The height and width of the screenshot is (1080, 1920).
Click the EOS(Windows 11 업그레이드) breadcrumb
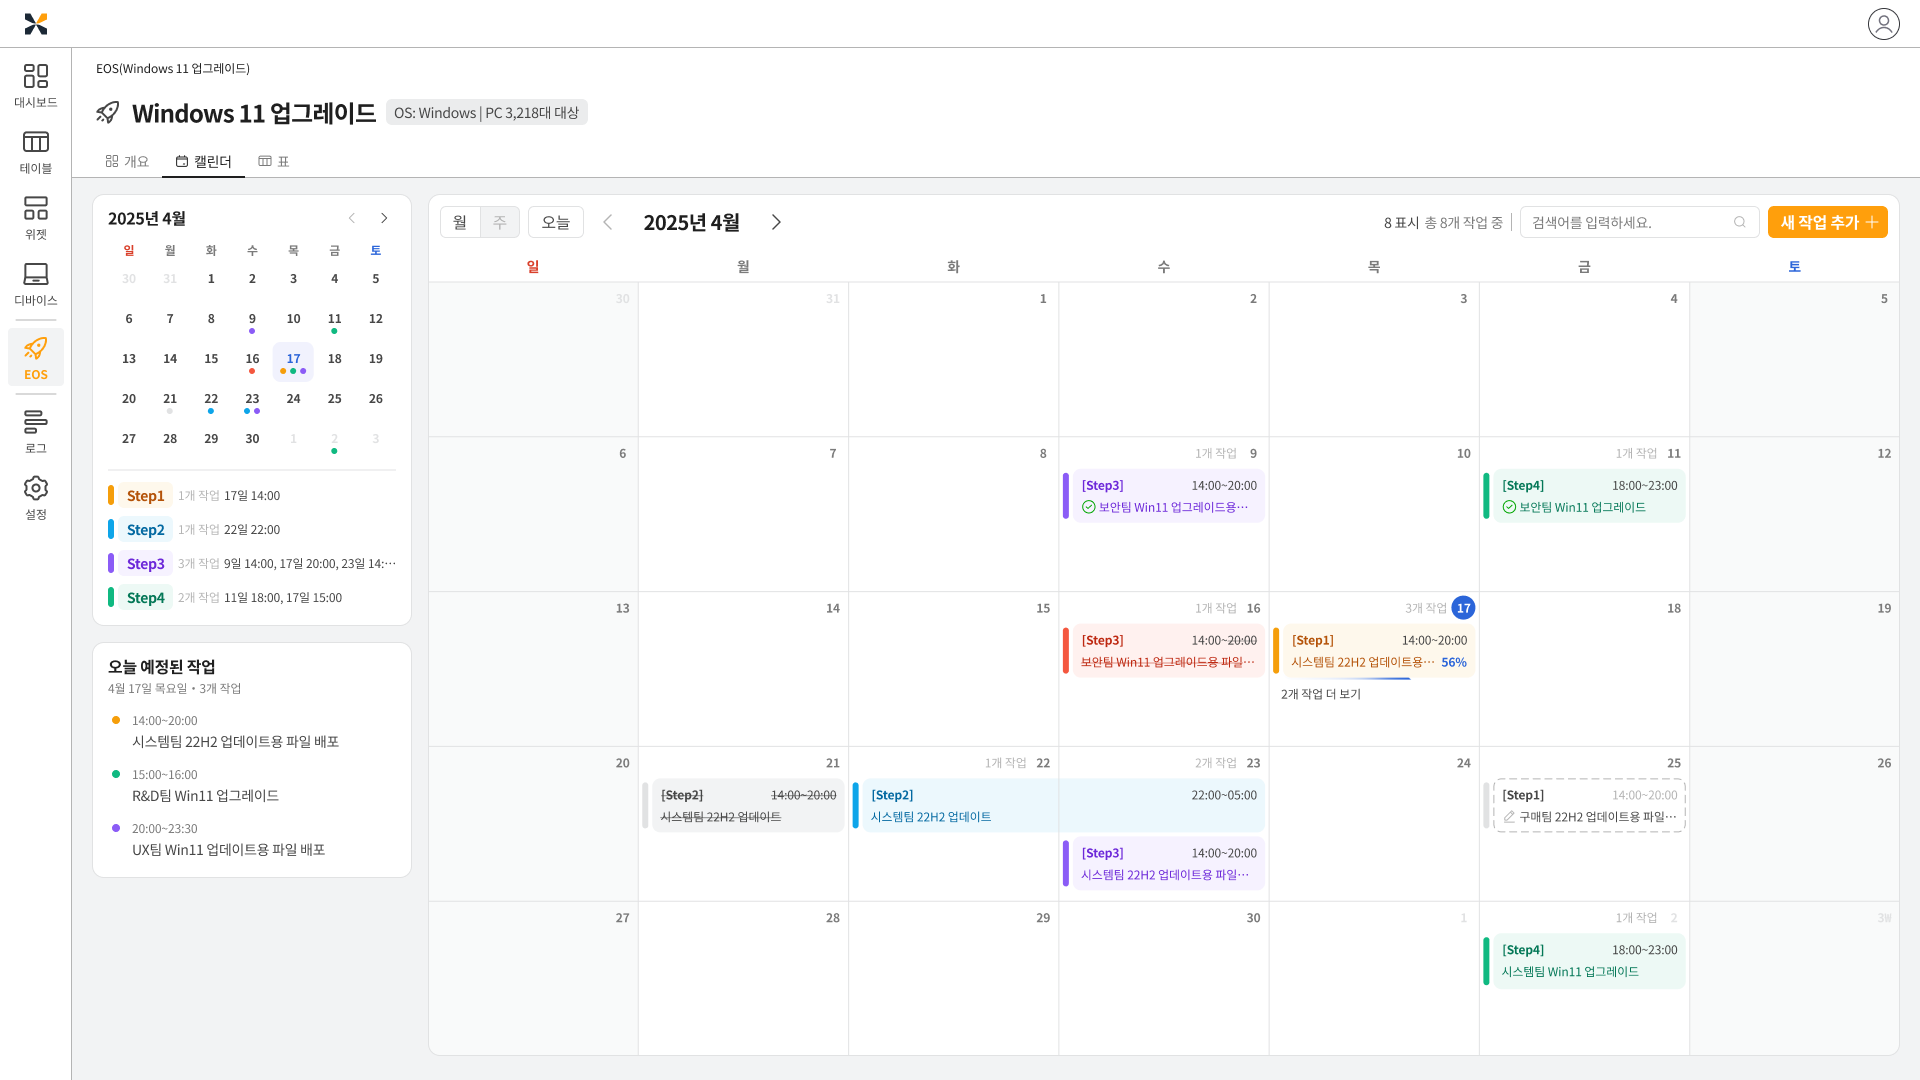[173, 68]
